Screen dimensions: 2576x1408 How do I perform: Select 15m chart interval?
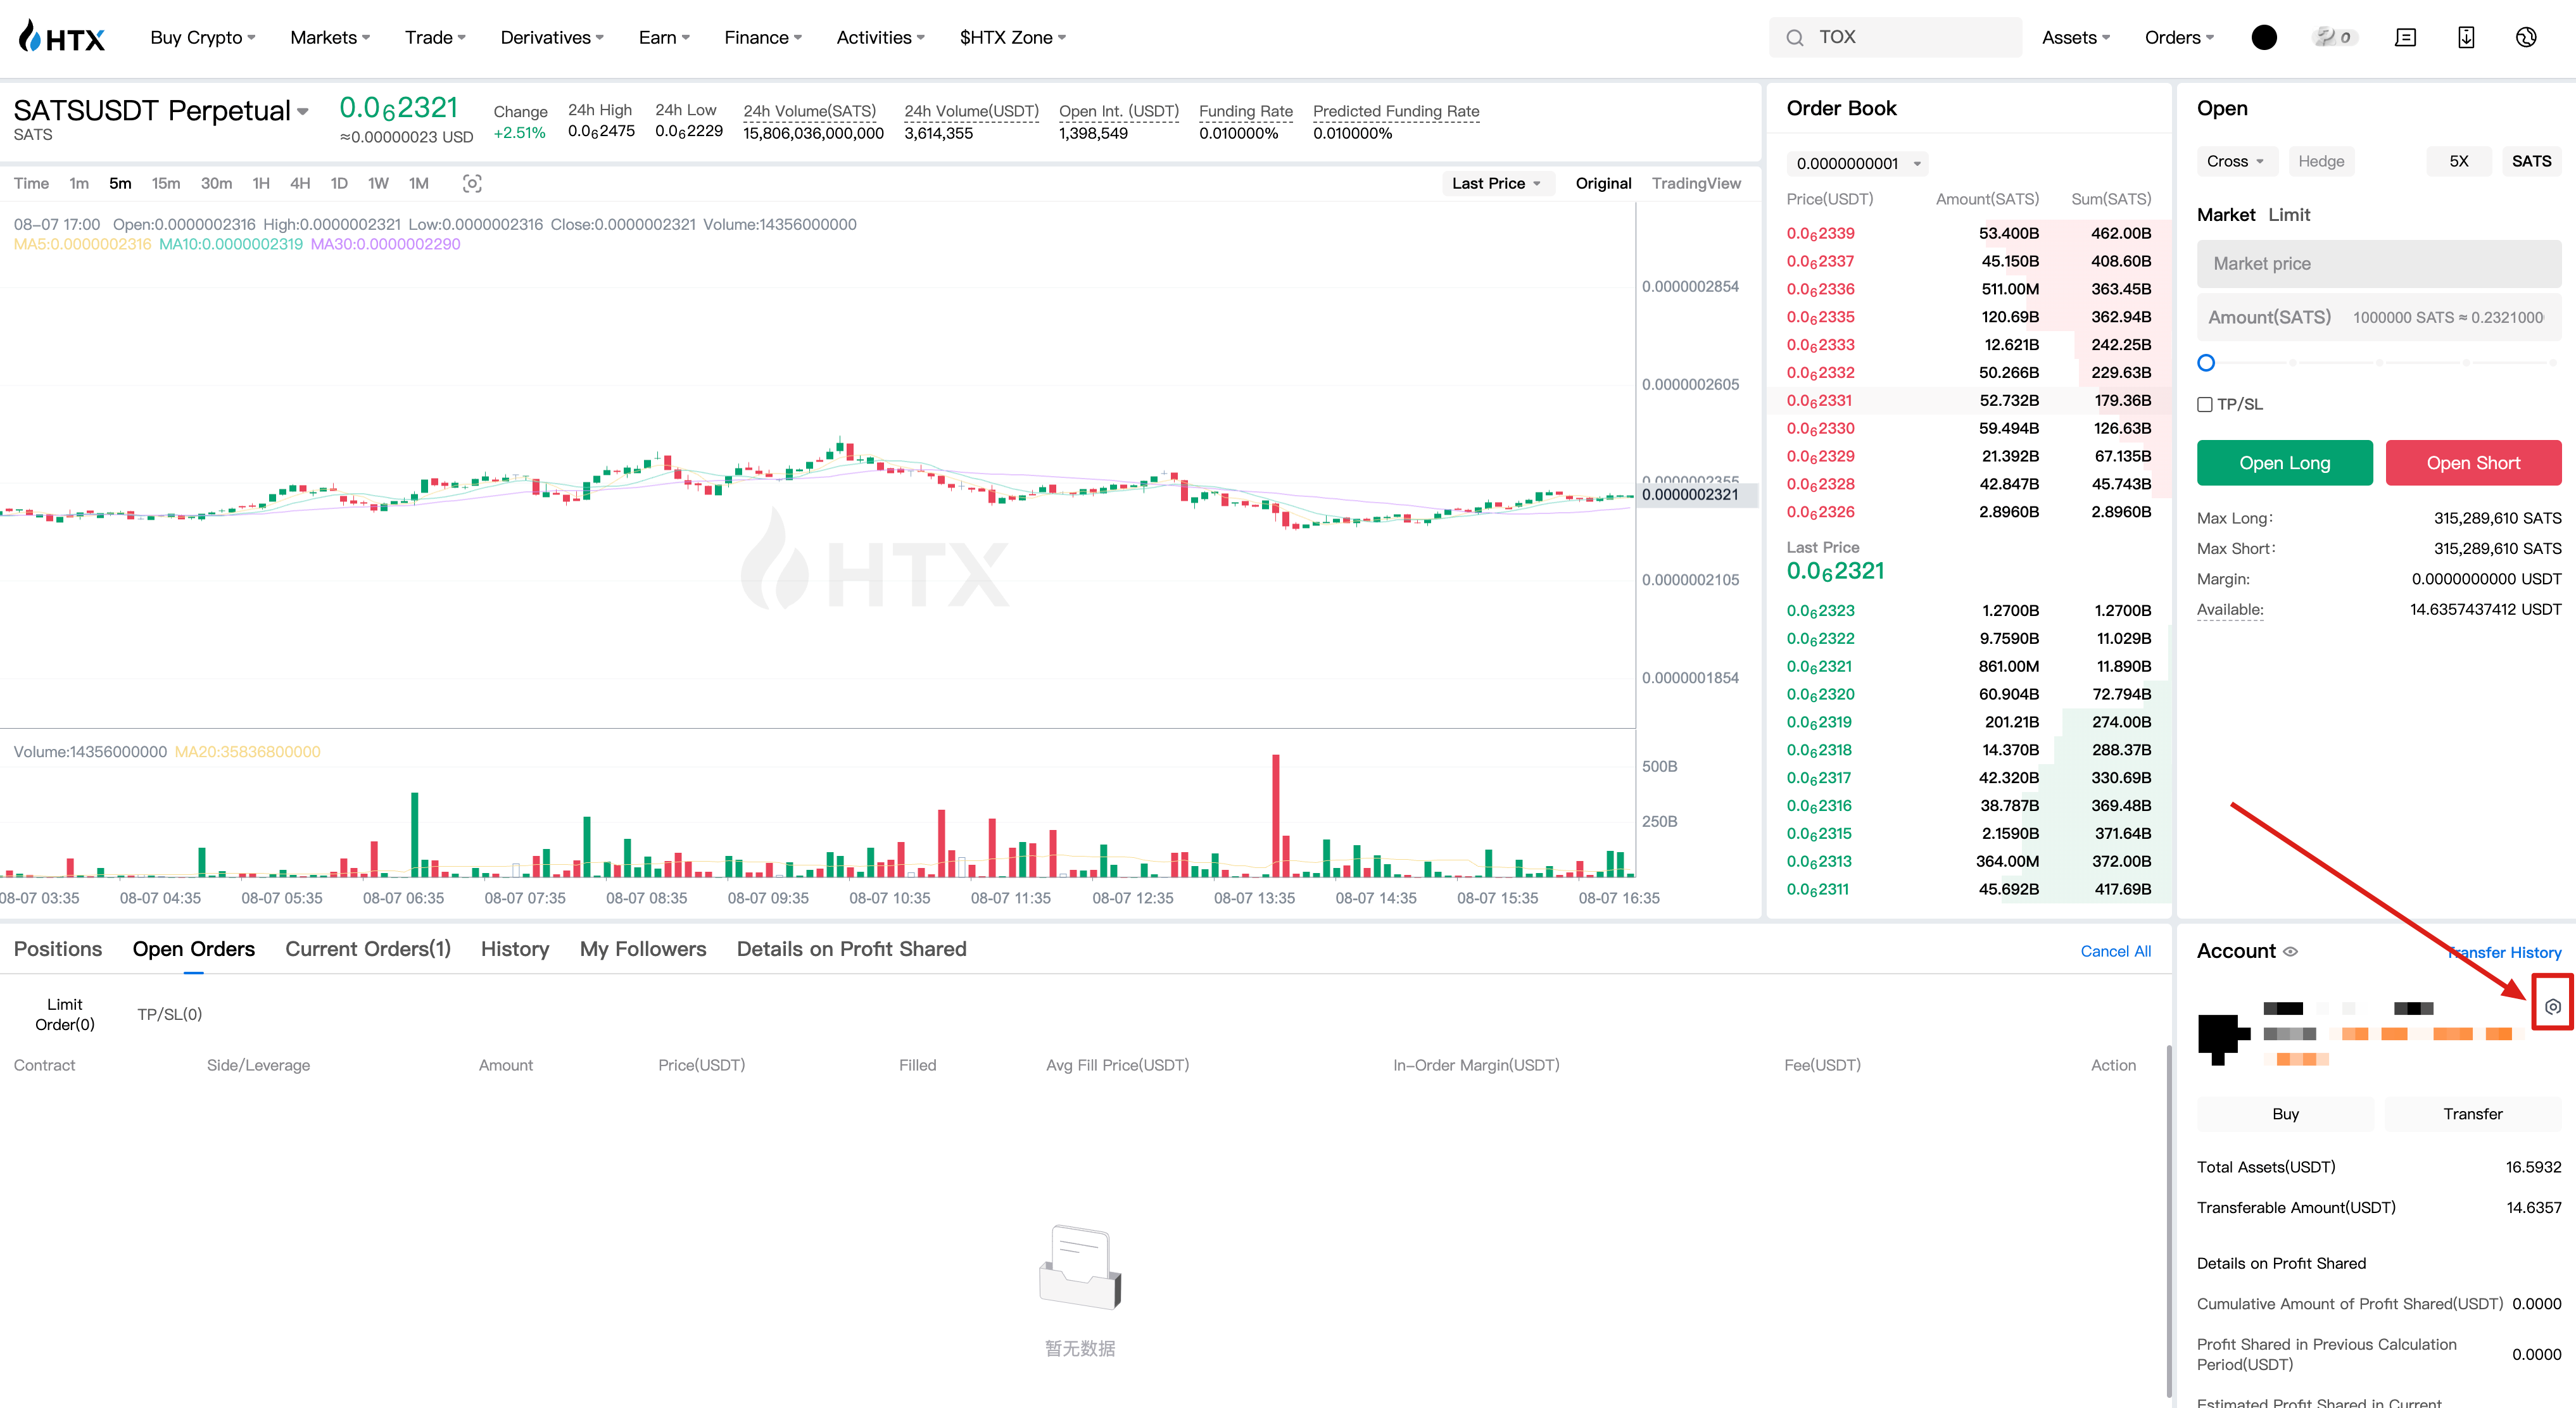(166, 183)
